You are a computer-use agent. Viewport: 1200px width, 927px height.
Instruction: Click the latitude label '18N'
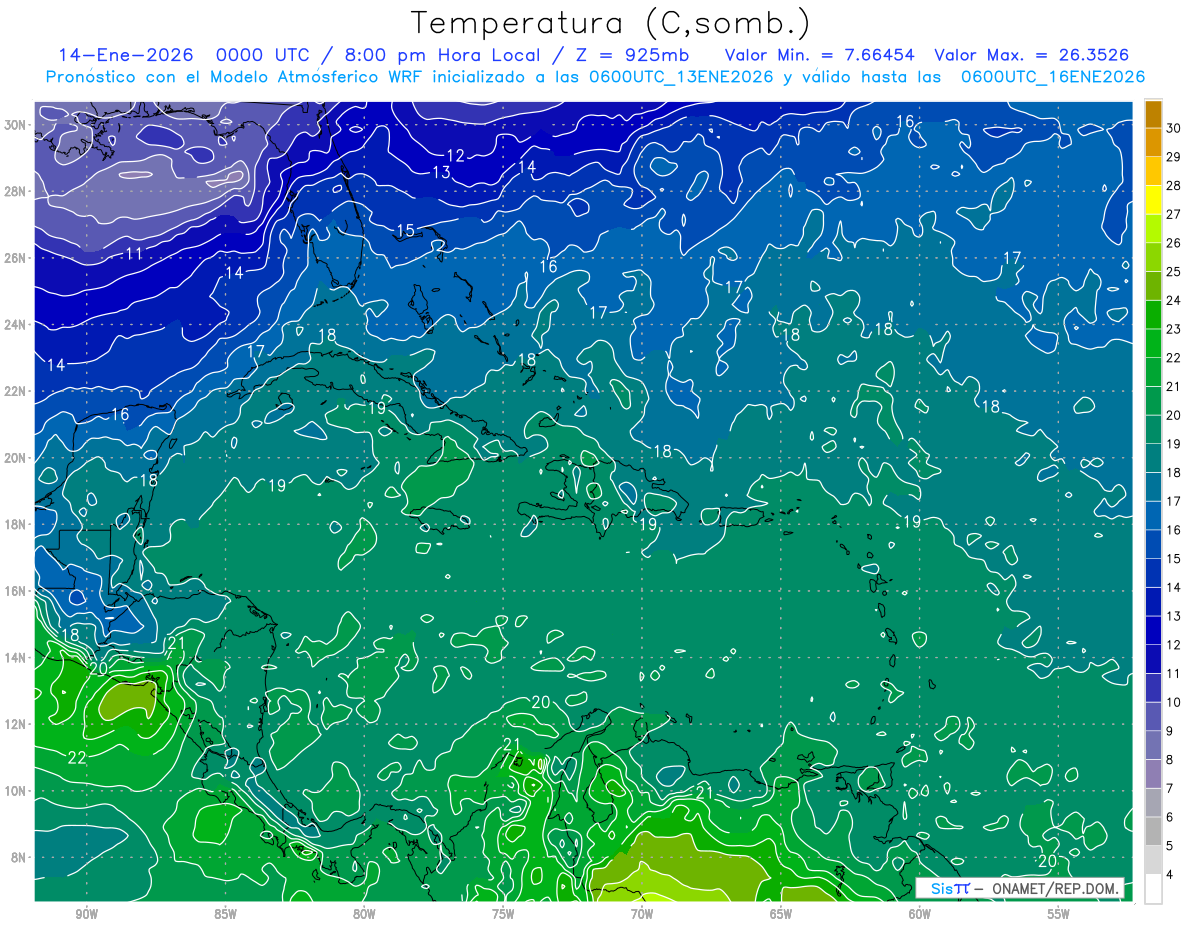click(x=16, y=525)
